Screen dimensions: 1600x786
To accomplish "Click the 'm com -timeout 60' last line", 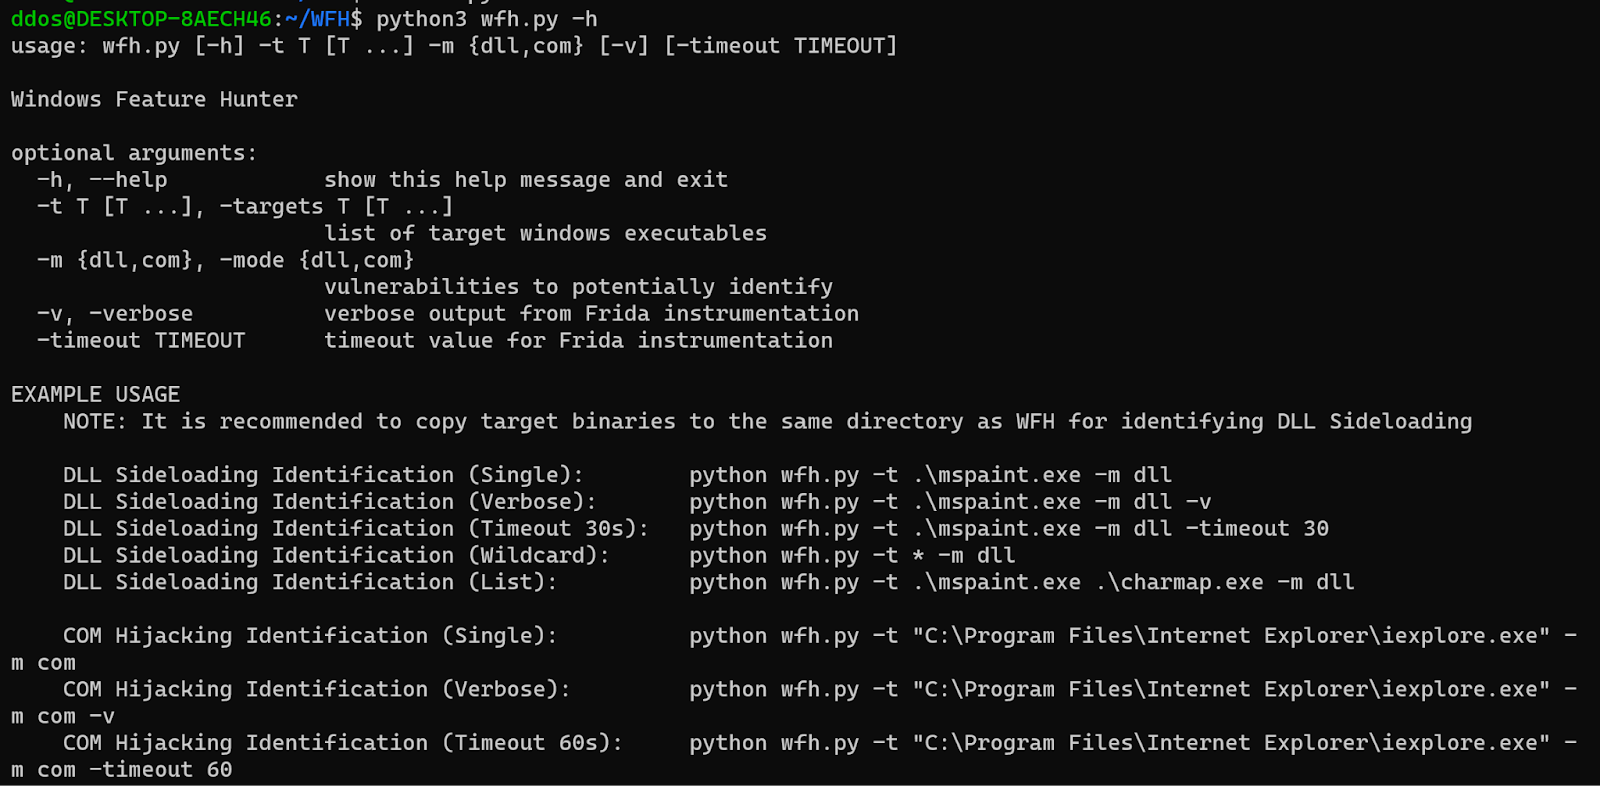I will click(122, 770).
